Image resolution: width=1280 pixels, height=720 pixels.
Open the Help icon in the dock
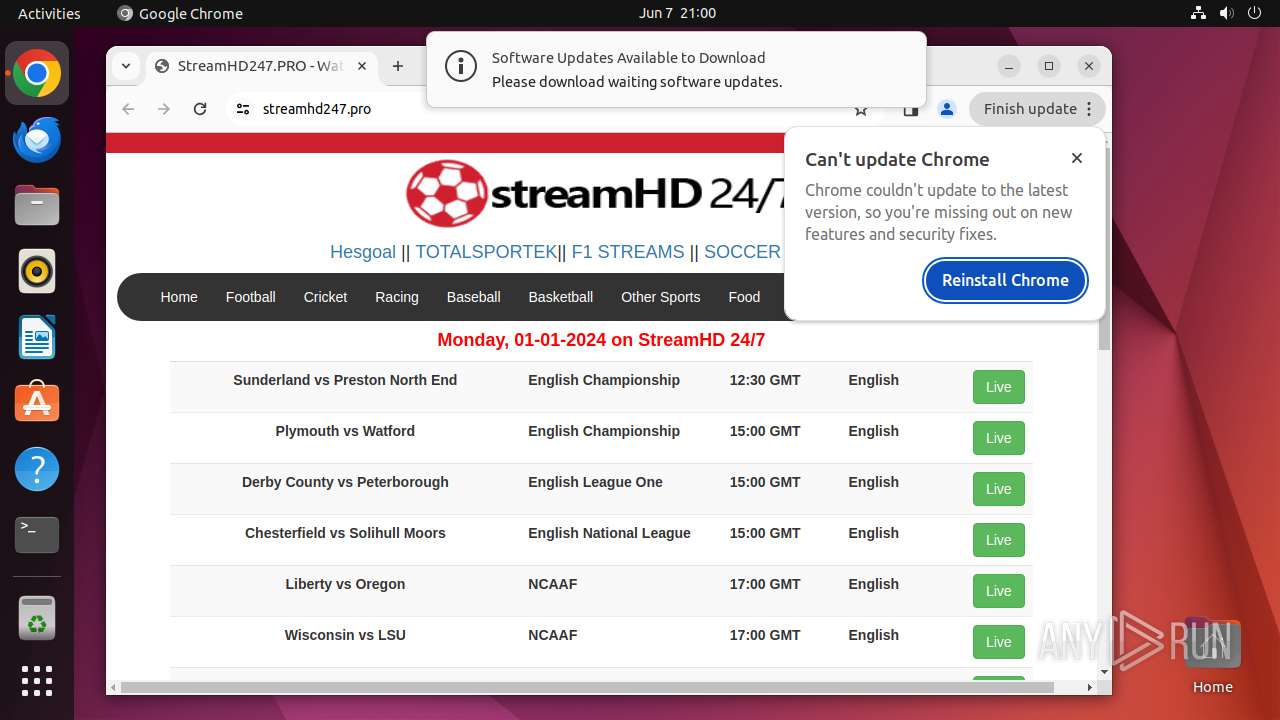(x=37, y=469)
